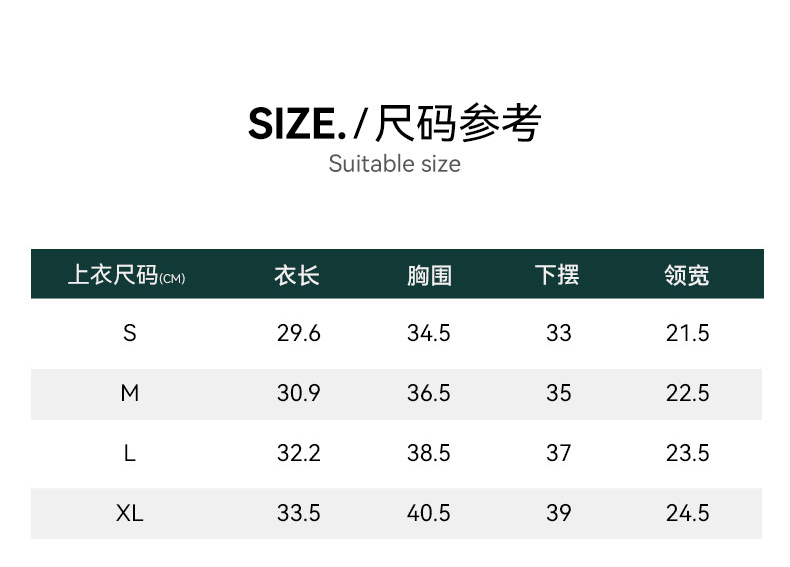Click the 36.5 chest value for M
Screen dimensions: 790x567
(428, 394)
